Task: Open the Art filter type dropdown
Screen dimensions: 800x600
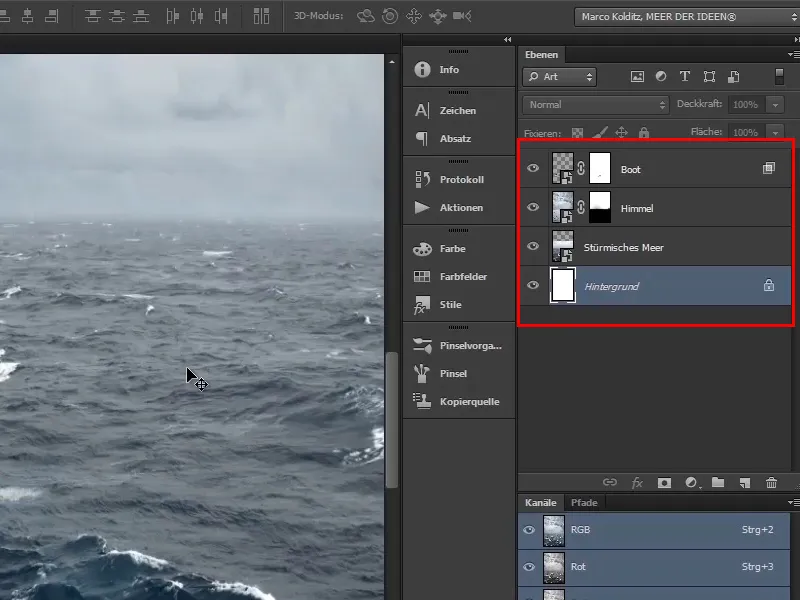Action: click(x=559, y=77)
